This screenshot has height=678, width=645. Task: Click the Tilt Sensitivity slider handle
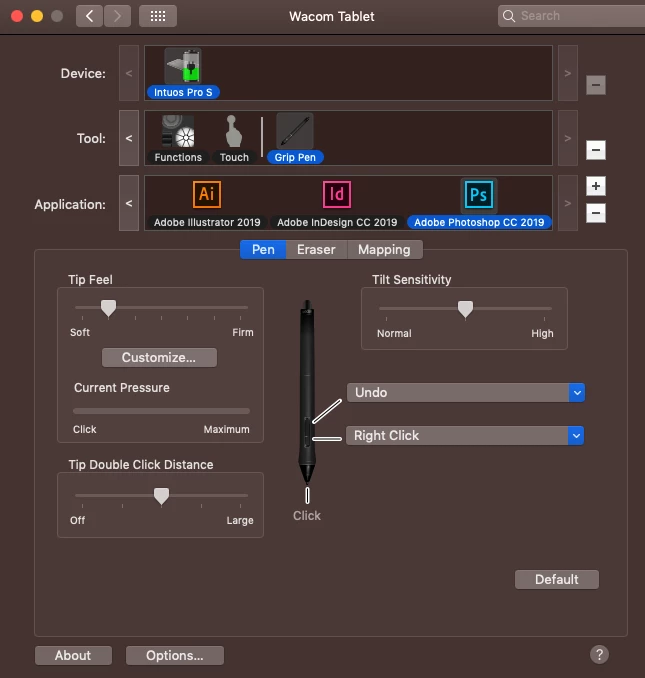coord(465,310)
